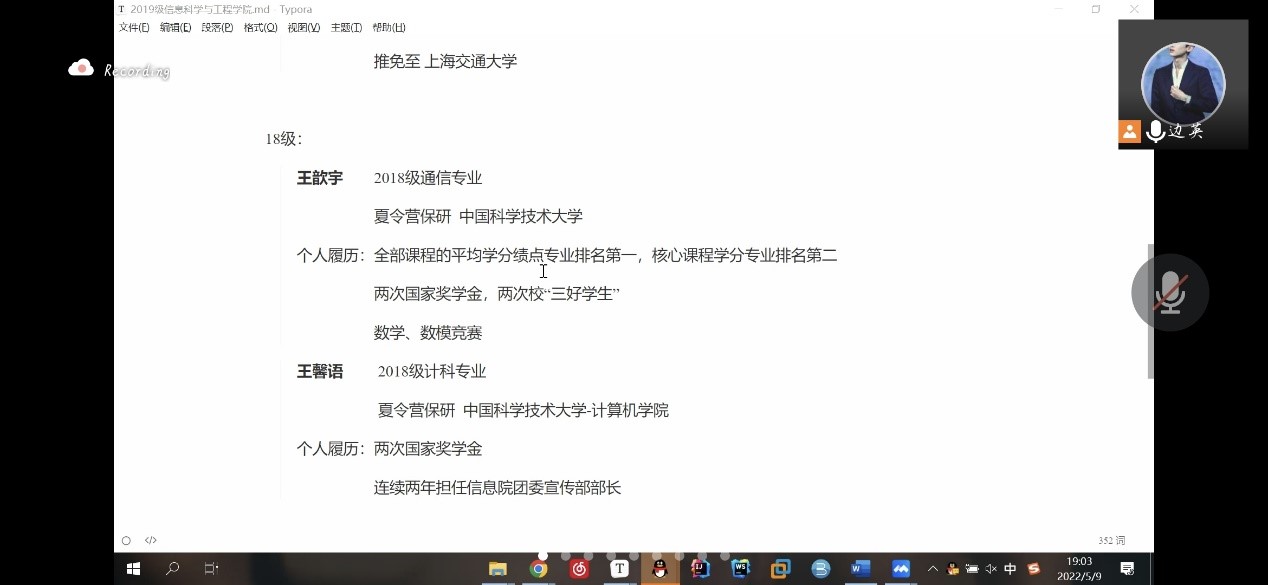Click the line 两次国家奖学金,两次校"三好学生"
The height and width of the screenshot is (585, 1268).
coord(497,294)
